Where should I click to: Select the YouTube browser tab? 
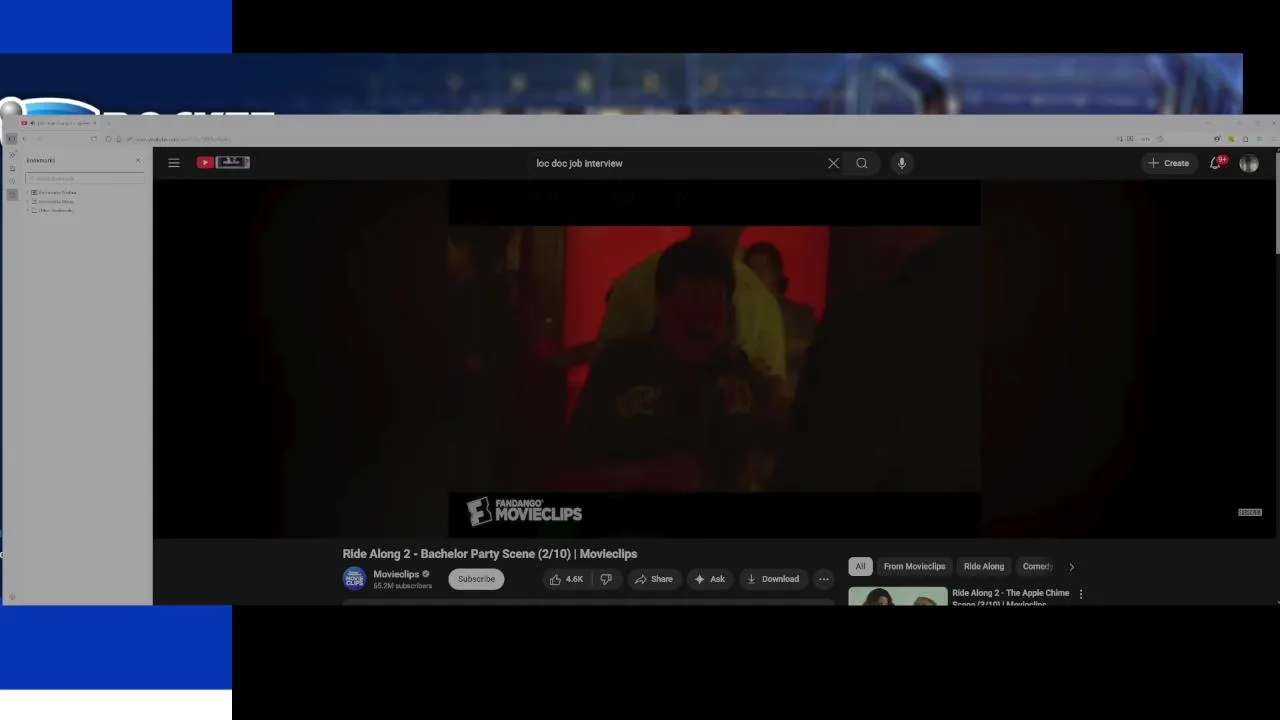(60, 123)
